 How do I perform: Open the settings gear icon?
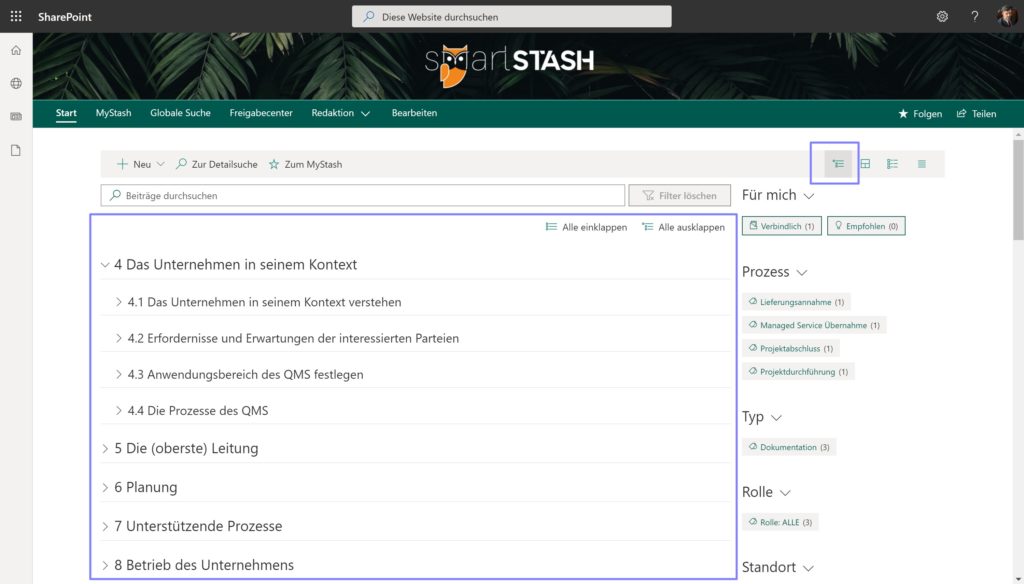click(x=942, y=16)
